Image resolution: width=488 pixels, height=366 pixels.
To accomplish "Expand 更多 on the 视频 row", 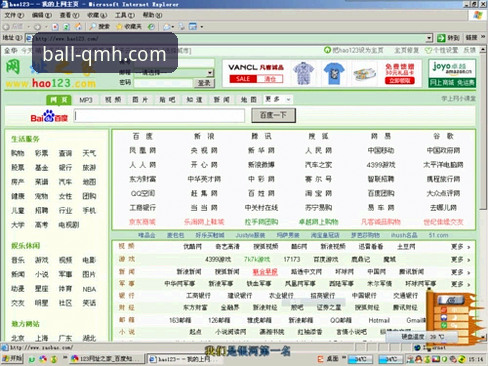I will tap(460, 247).
